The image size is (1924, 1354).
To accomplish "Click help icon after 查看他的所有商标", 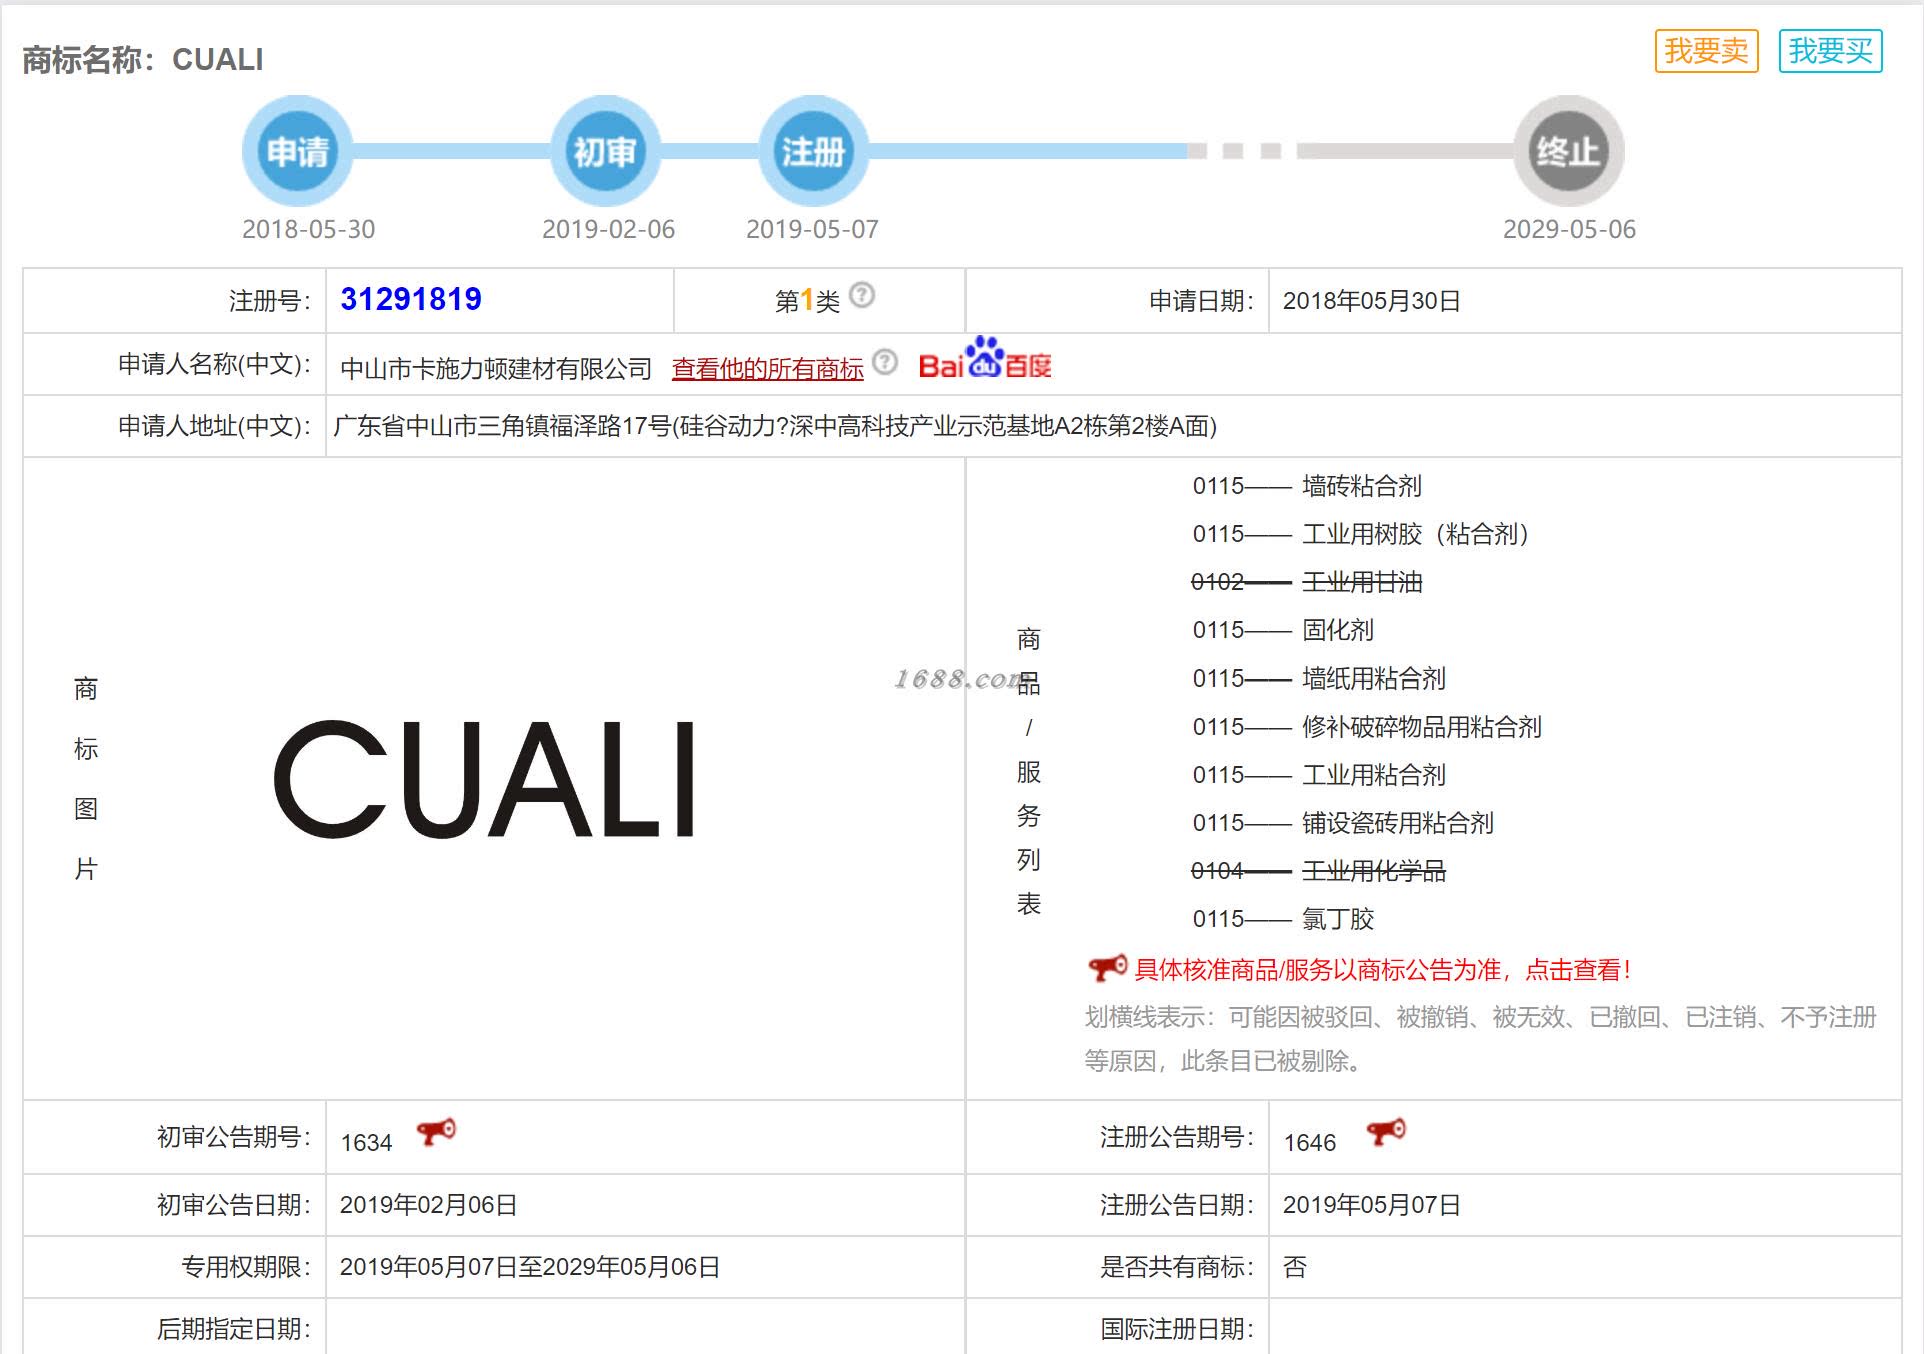I will 885,362.
